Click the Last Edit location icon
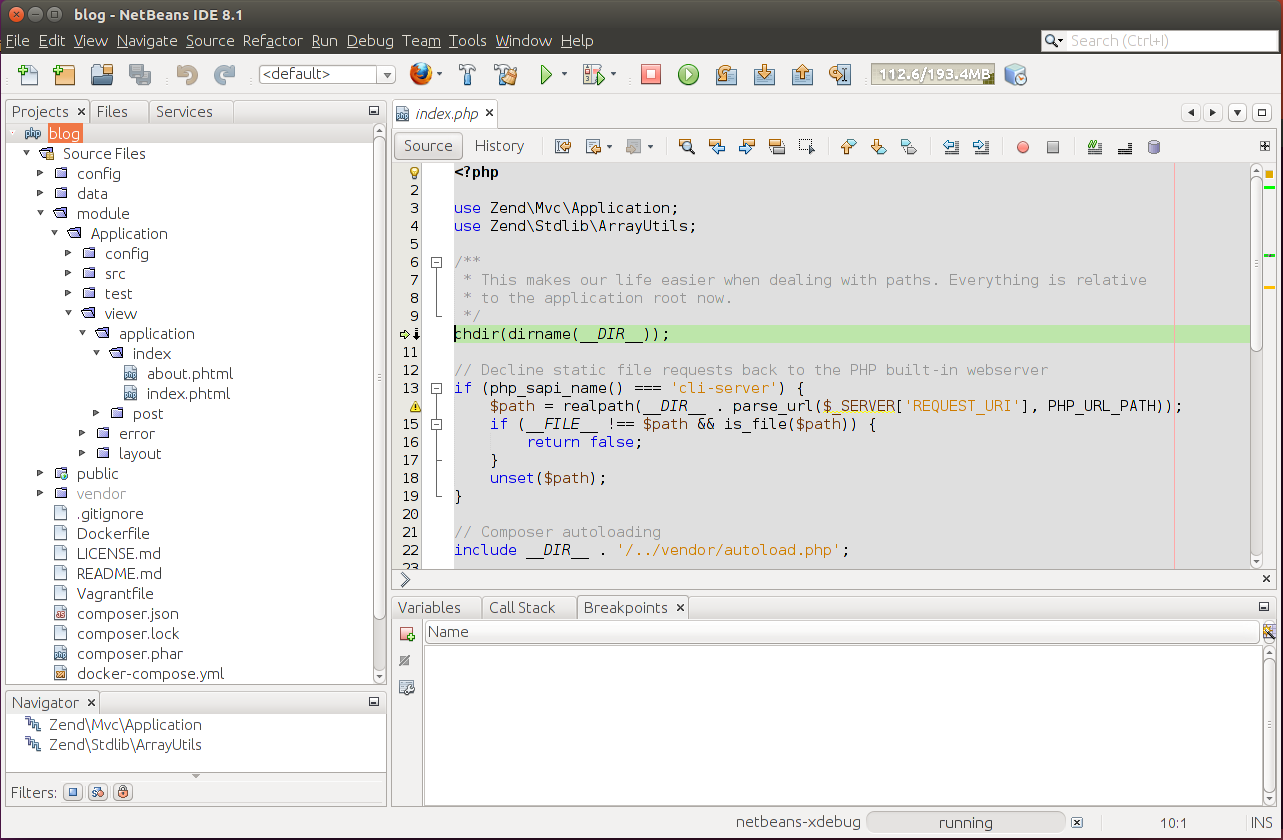 pos(563,146)
